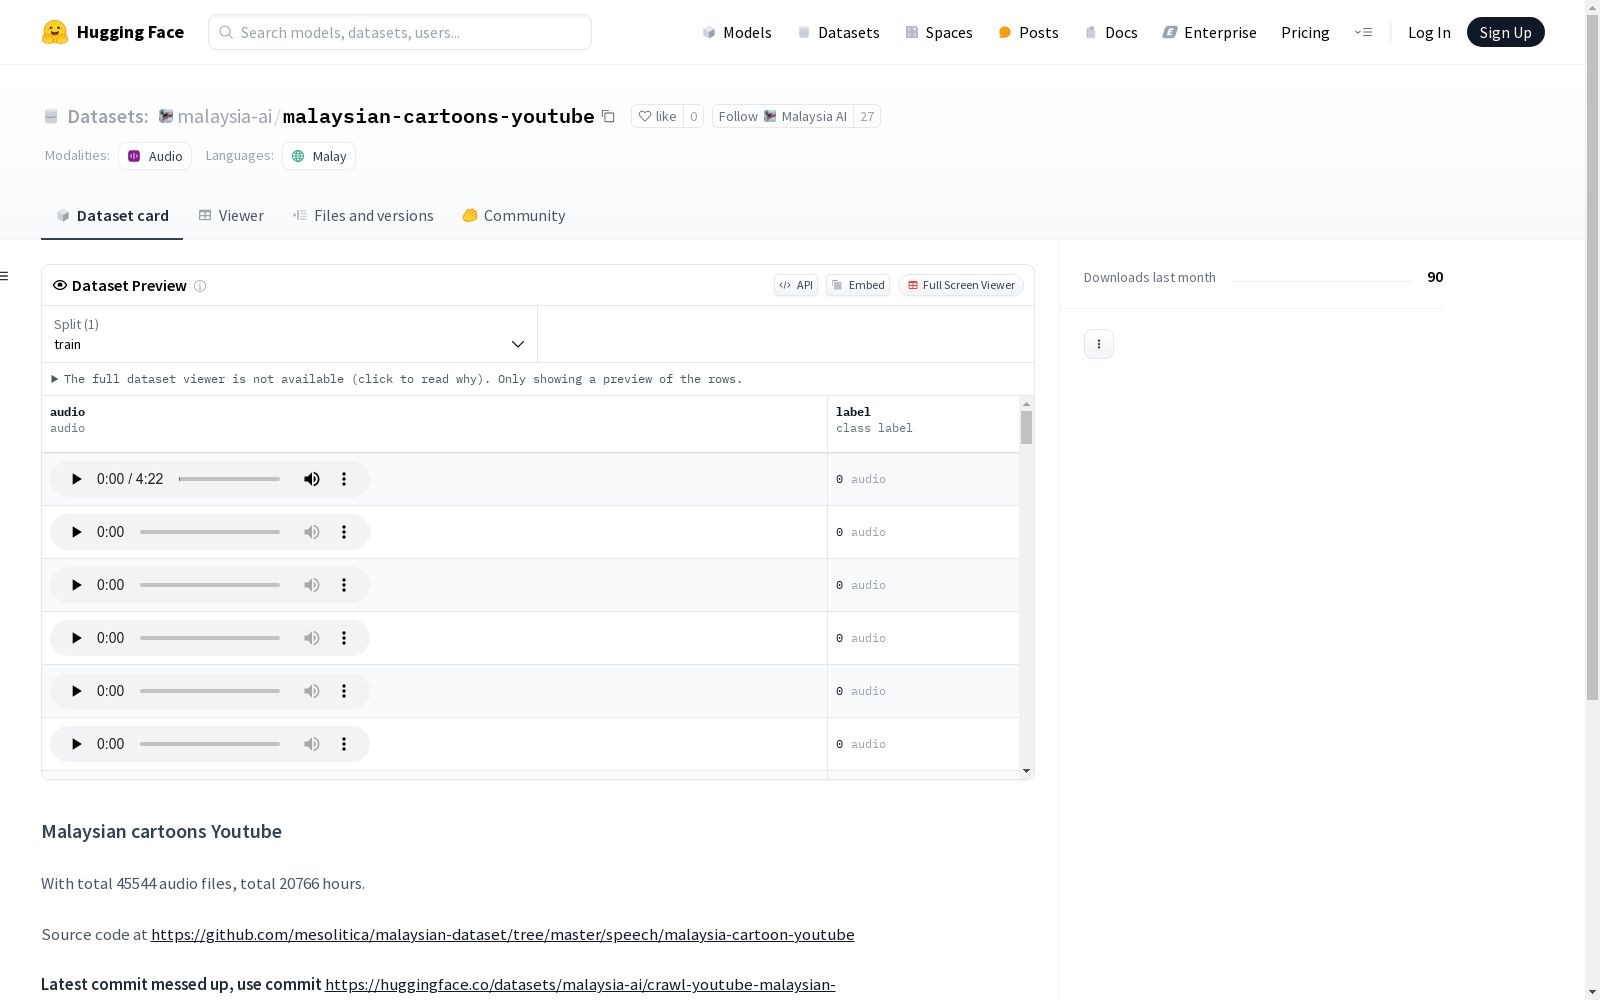Play the fourth audio row
1600x1000 pixels.
pos(76,638)
